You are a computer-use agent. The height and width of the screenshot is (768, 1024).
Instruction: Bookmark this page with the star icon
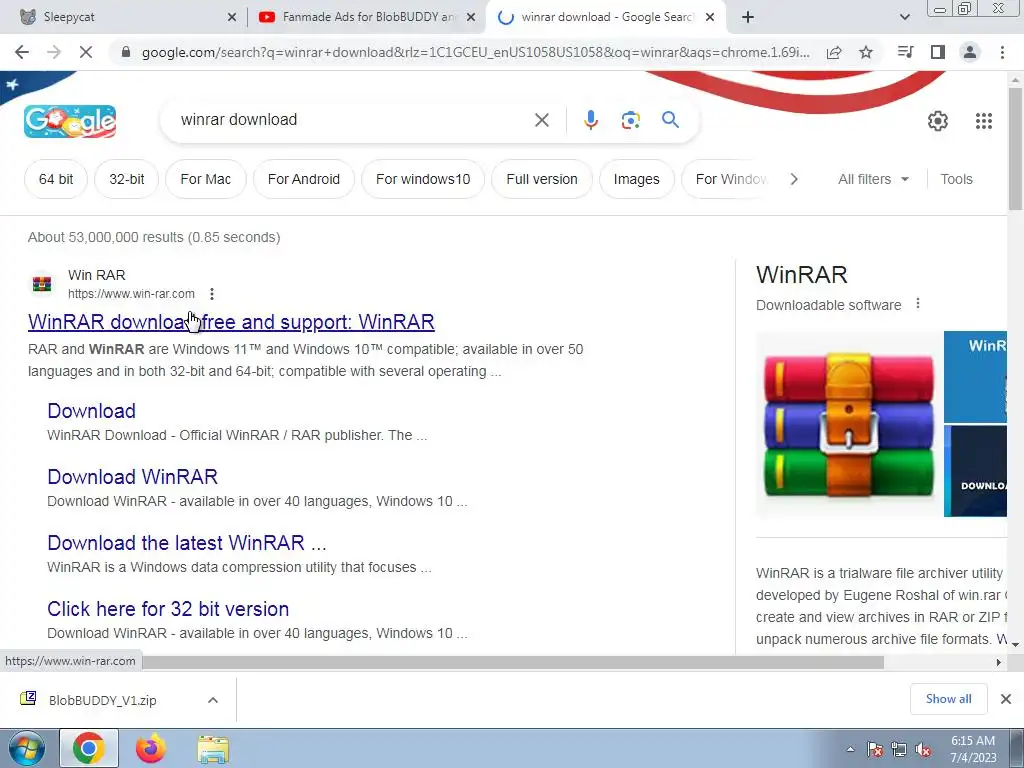coord(865,52)
